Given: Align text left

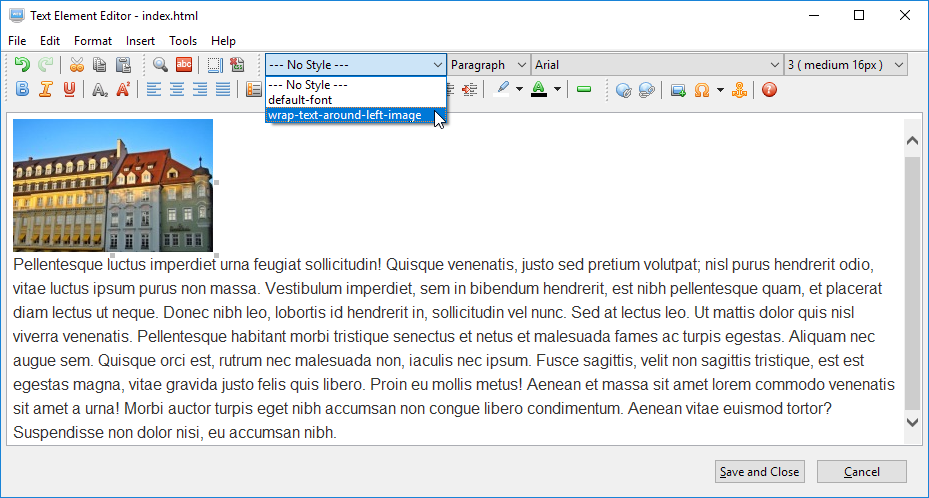Looking at the screenshot, I should pos(153,89).
